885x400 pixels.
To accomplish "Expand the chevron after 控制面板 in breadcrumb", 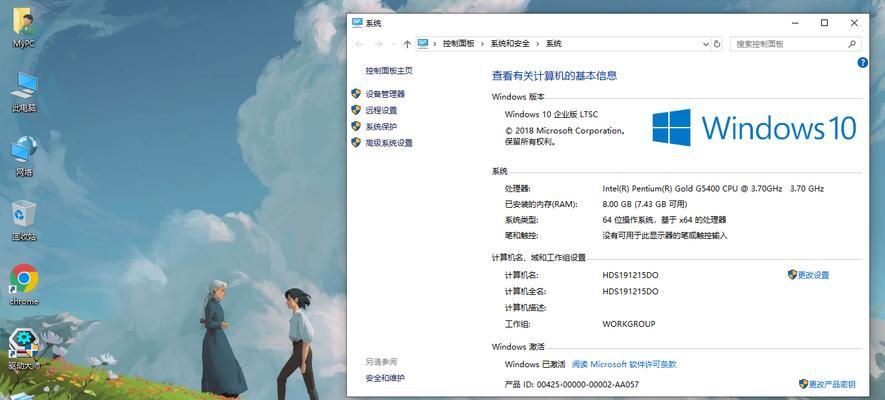I will [483, 44].
